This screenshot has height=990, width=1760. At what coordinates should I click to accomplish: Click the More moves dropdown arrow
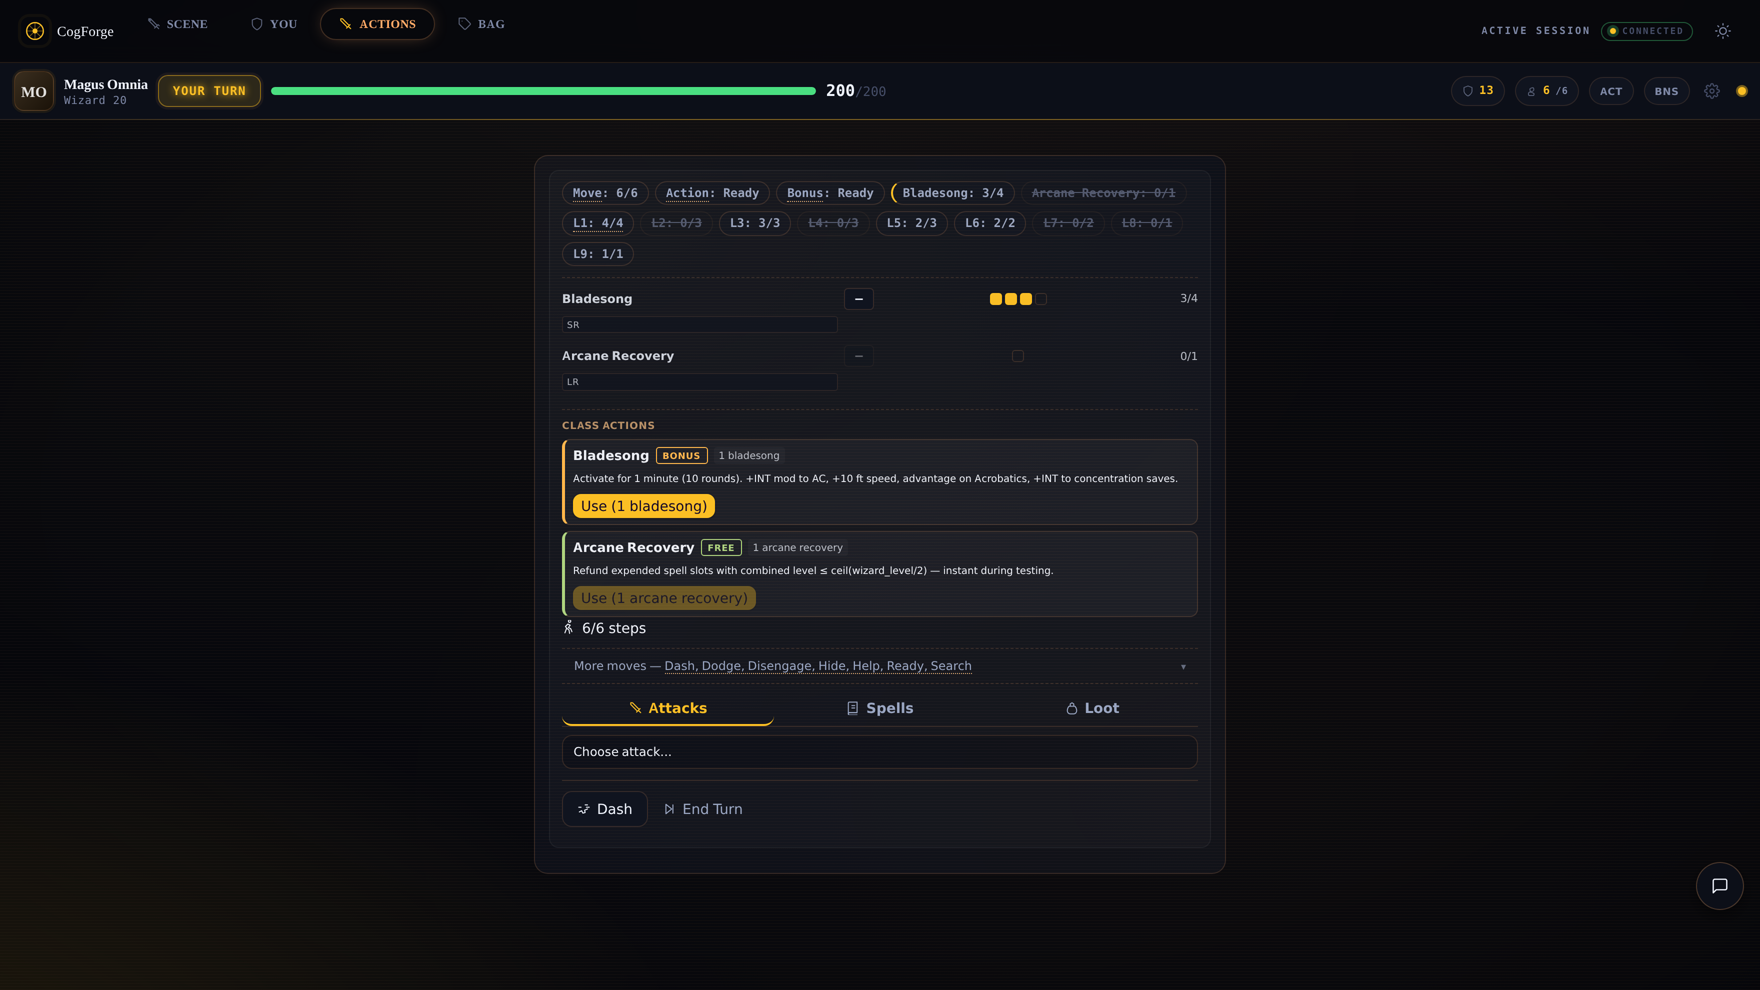(1183, 667)
